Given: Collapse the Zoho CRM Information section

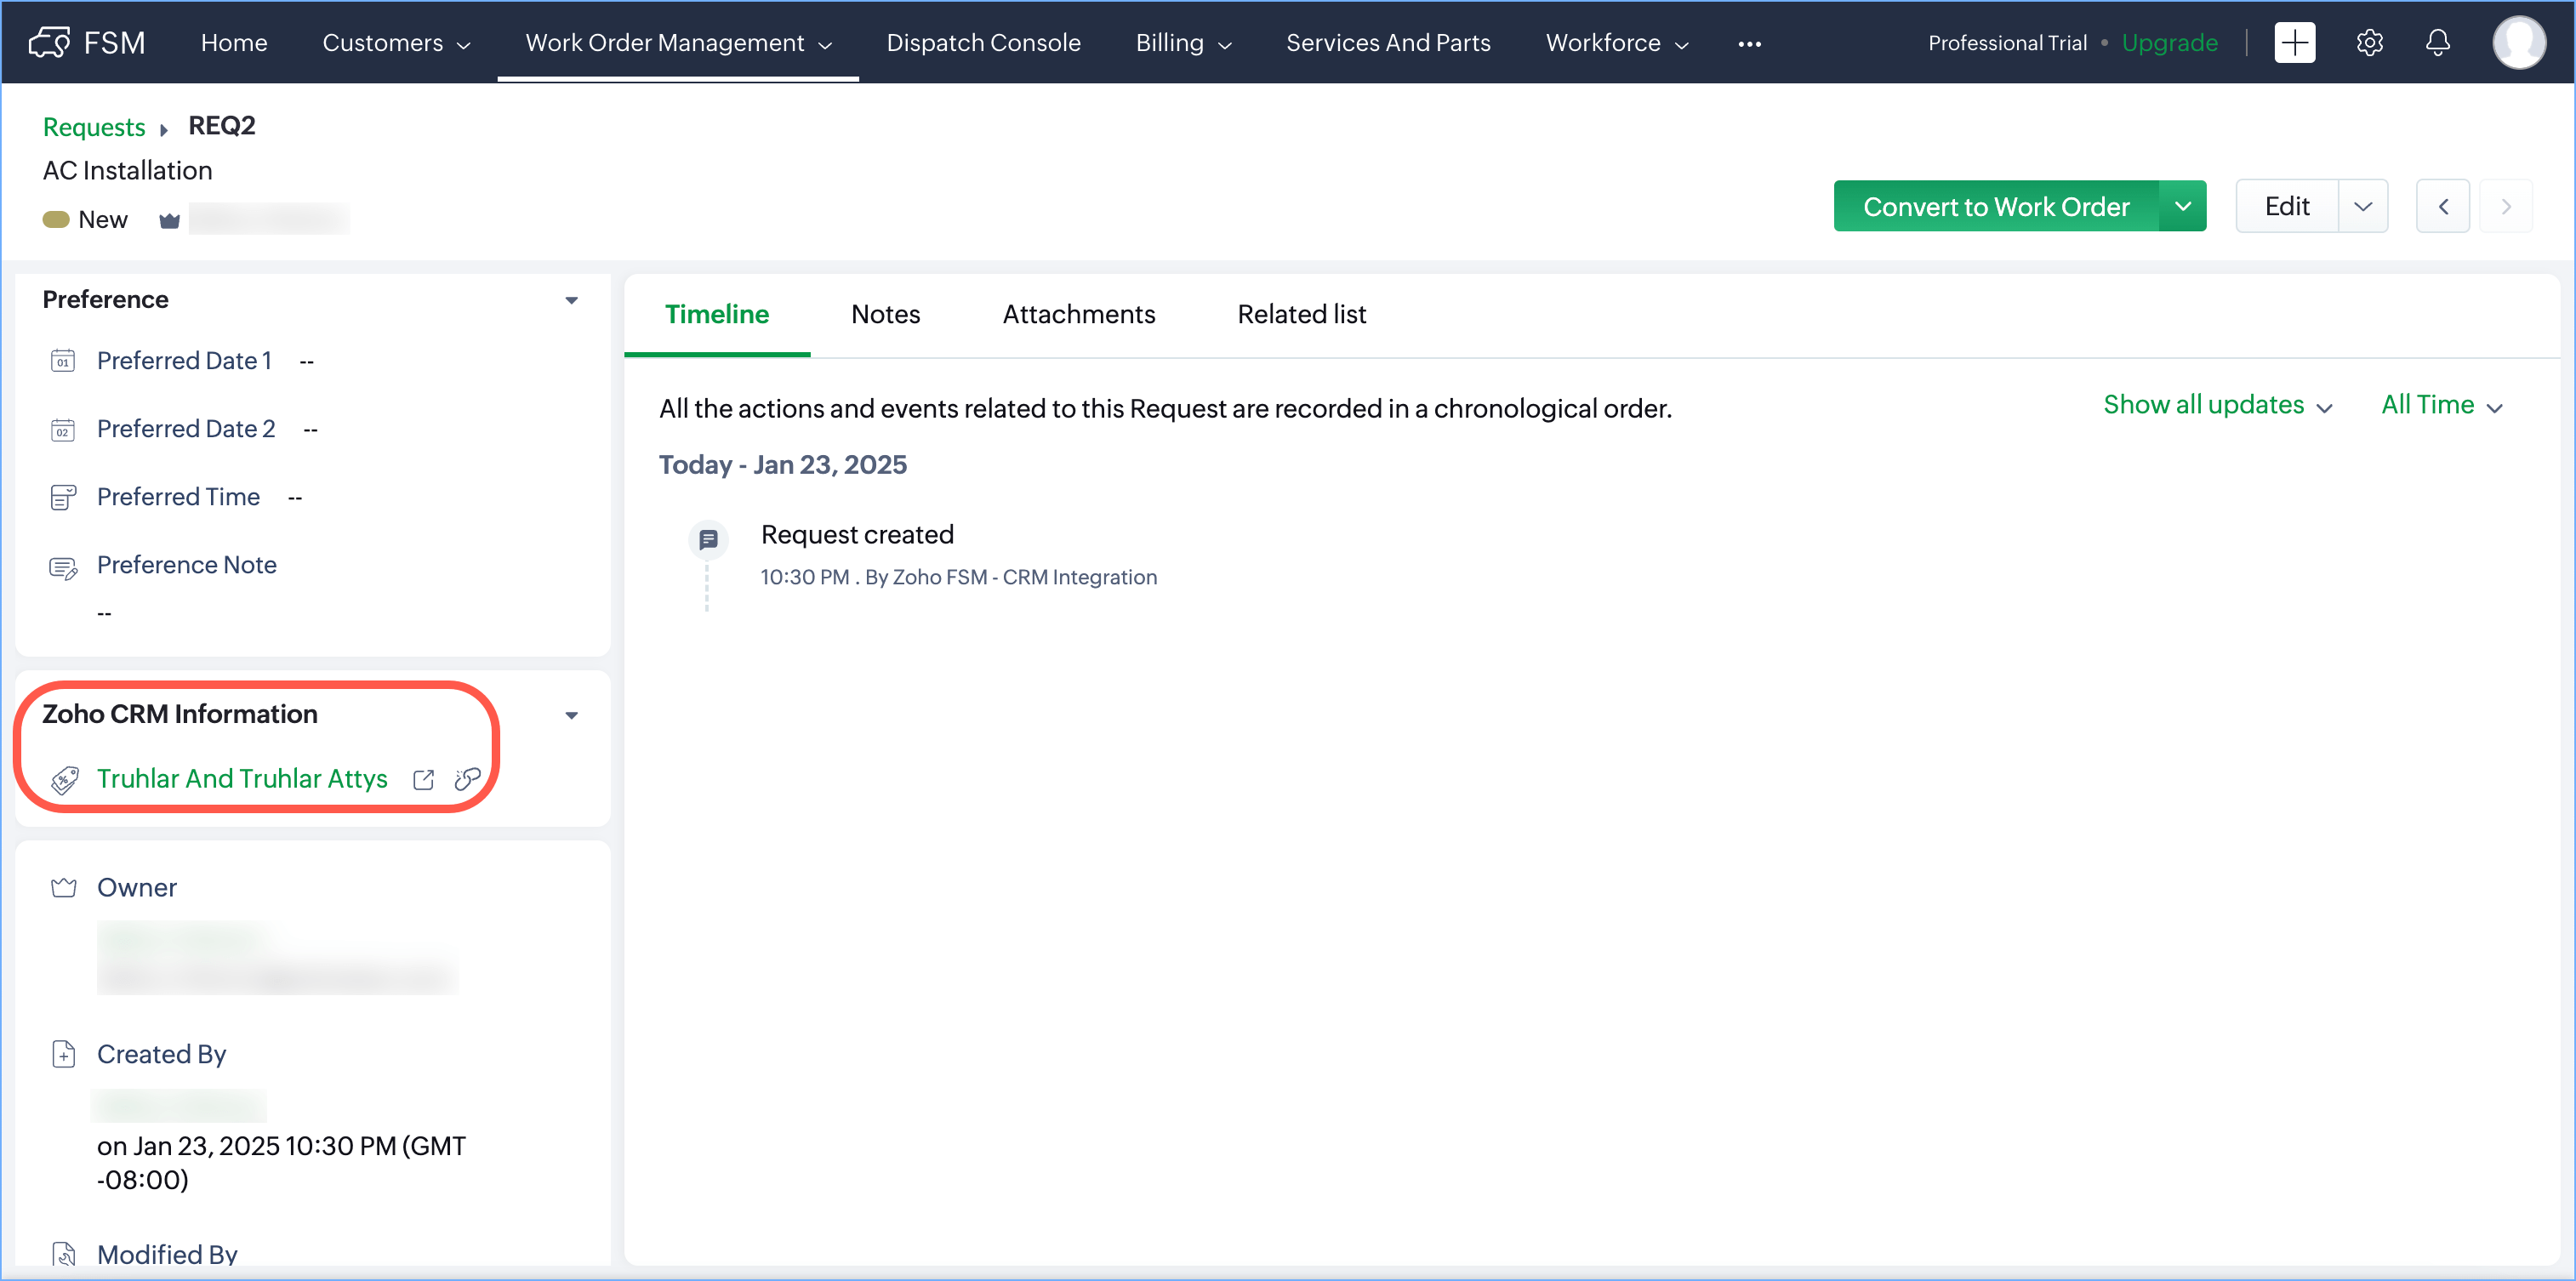Looking at the screenshot, I should tap(571, 715).
